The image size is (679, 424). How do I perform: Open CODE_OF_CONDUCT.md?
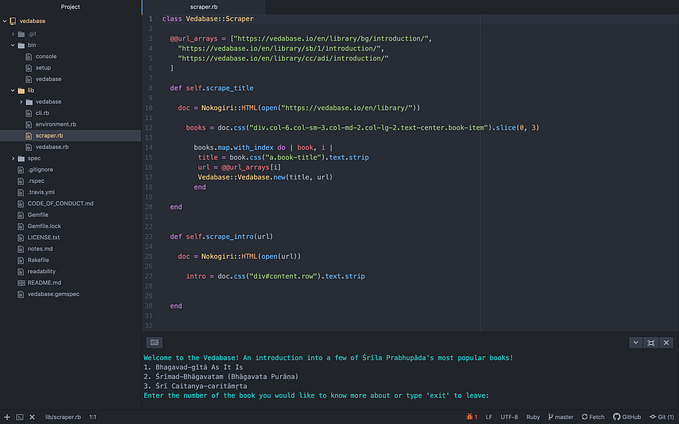[61, 204]
